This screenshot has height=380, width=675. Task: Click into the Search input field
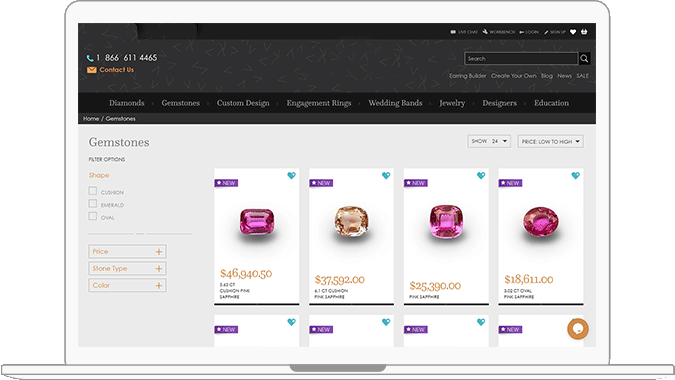click(x=521, y=59)
